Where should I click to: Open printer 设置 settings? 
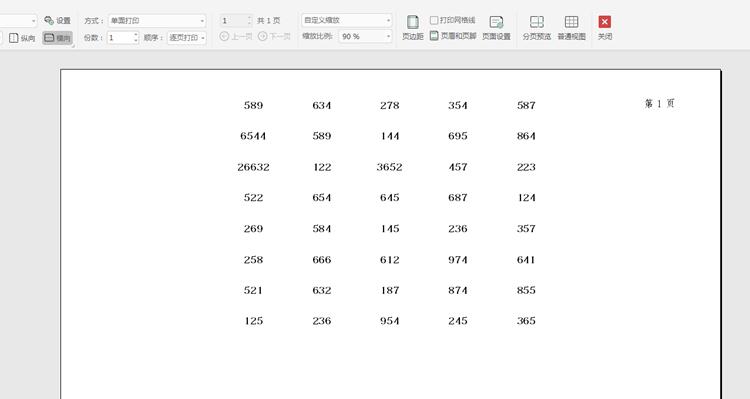57,21
